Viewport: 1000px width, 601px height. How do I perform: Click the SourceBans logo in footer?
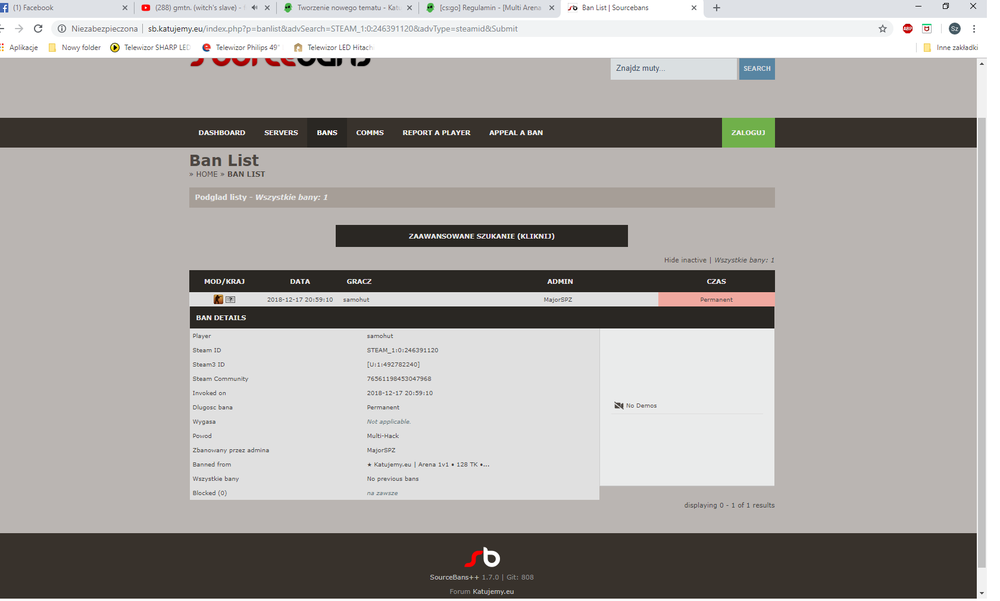click(x=482, y=557)
